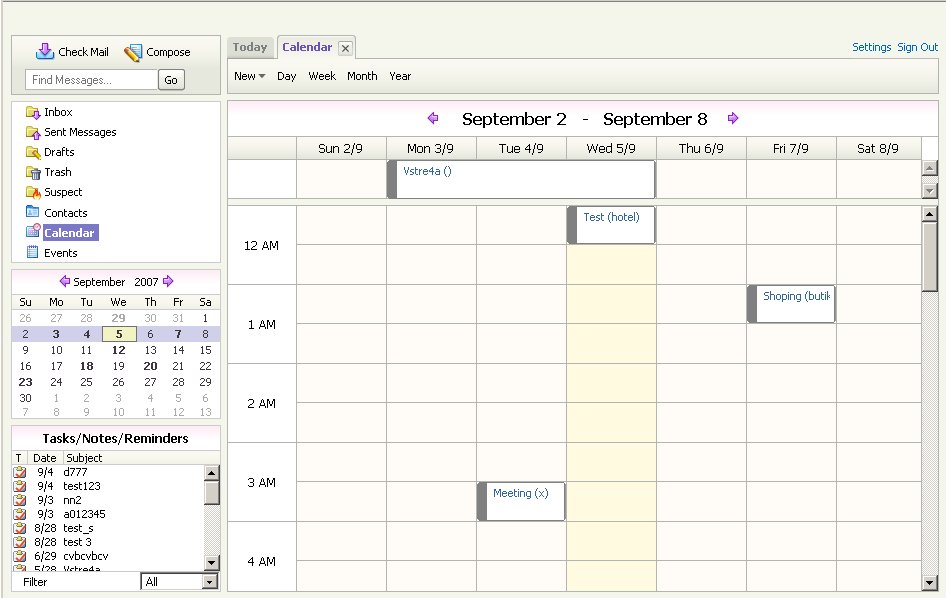Switch to the Today tab
Image resolution: width=946 pixels, height=598 pixels.
click(250, 46)
